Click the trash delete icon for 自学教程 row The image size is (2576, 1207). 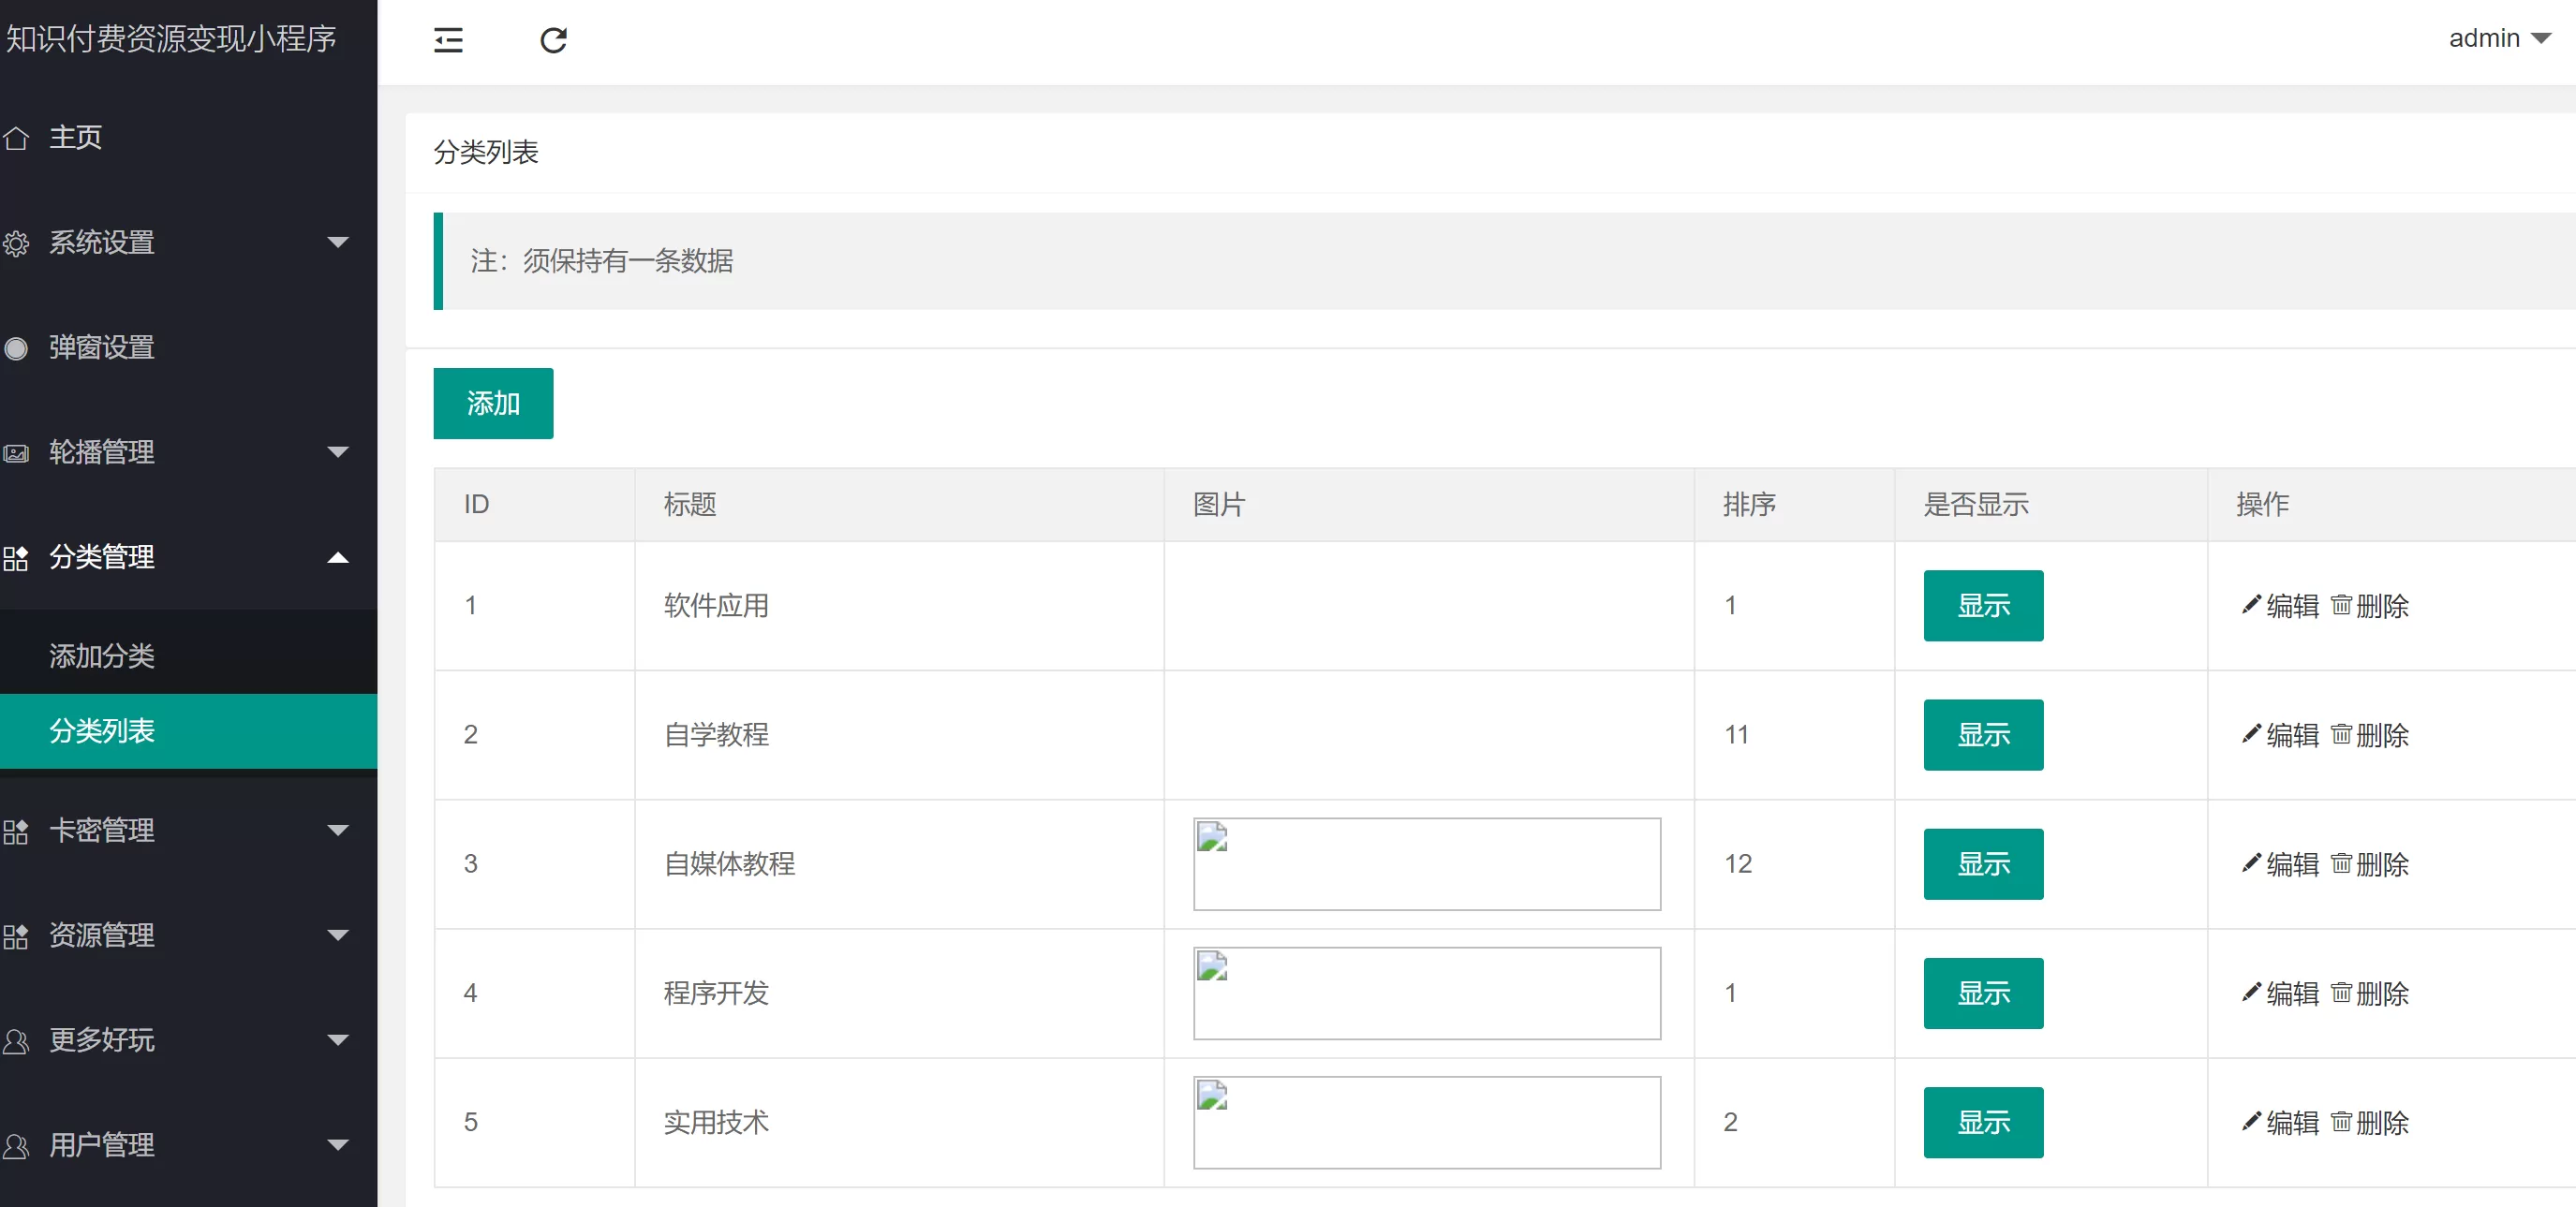coord(2341,734)
